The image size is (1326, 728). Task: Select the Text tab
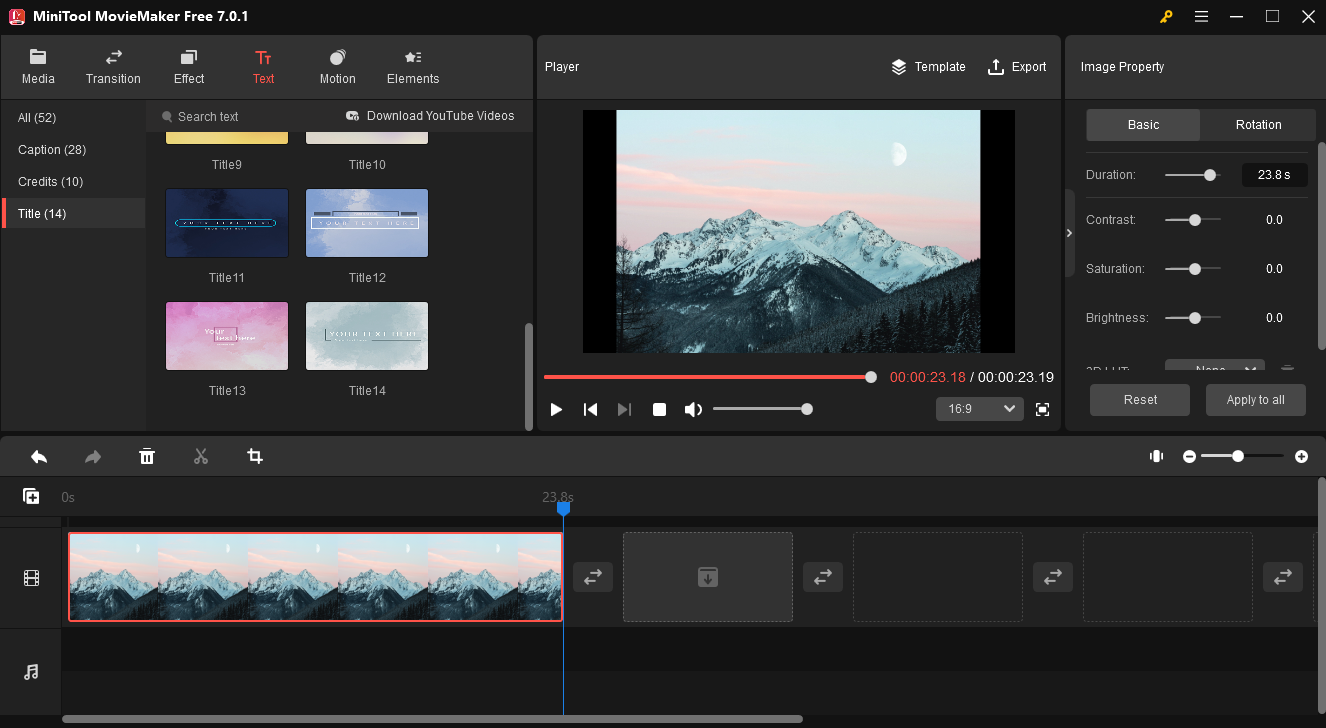tap(263, 66)
